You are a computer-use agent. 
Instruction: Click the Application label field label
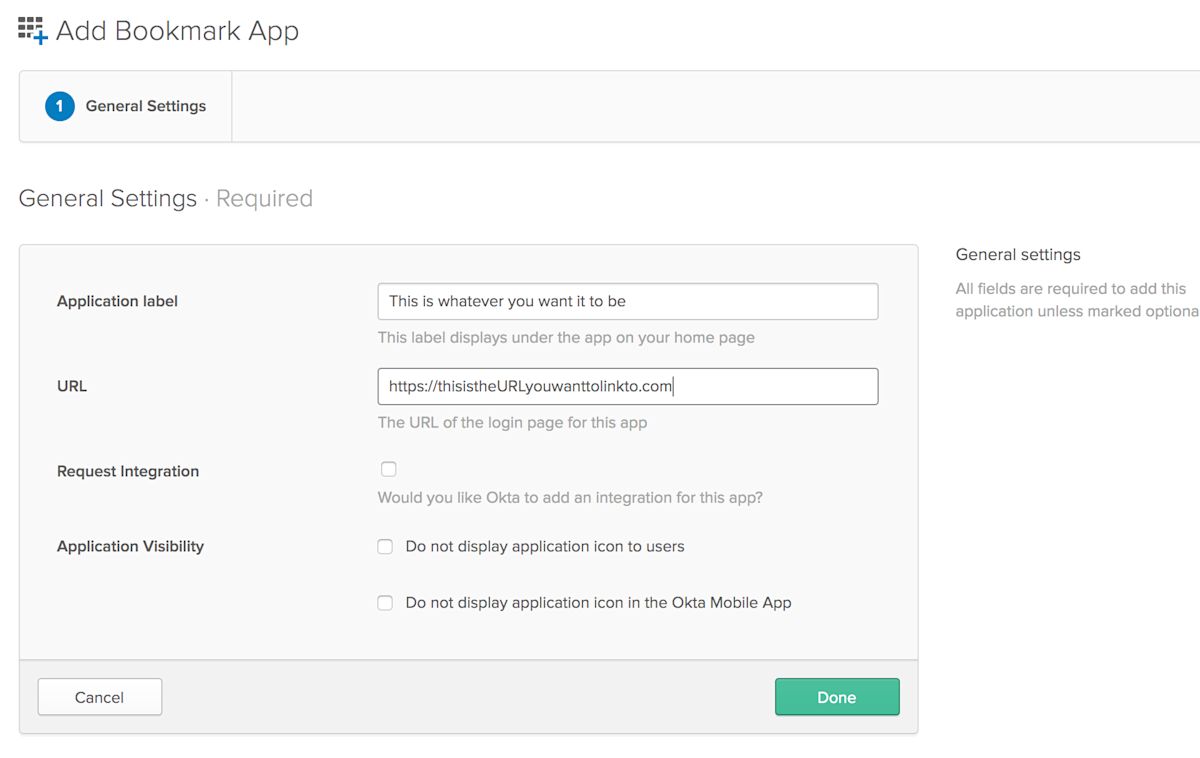tap(117, 301)
